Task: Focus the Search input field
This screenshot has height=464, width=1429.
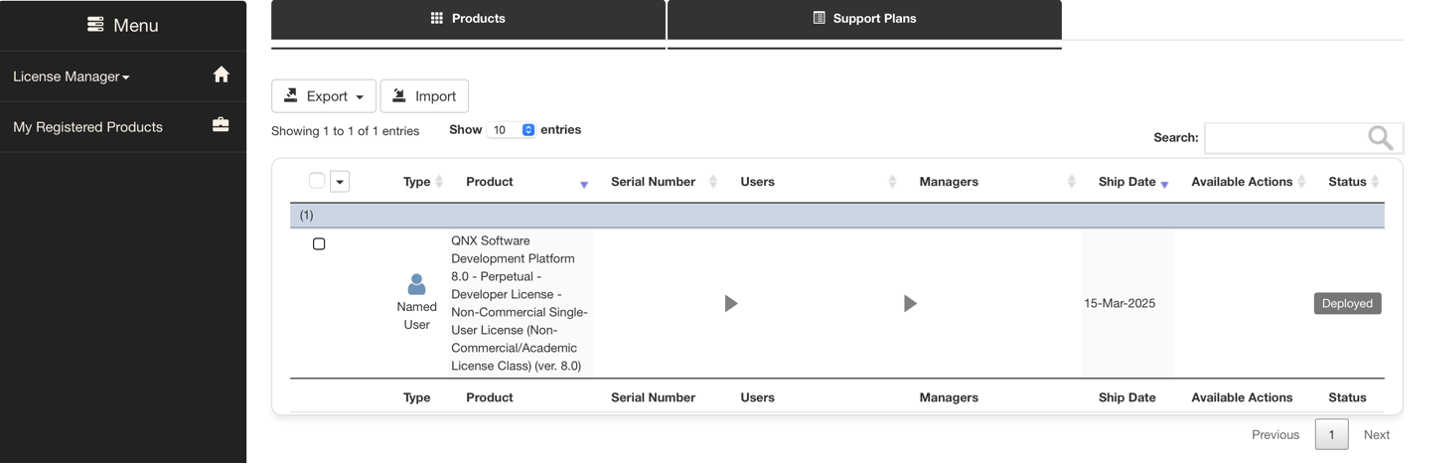Action: coord(1303,138)
